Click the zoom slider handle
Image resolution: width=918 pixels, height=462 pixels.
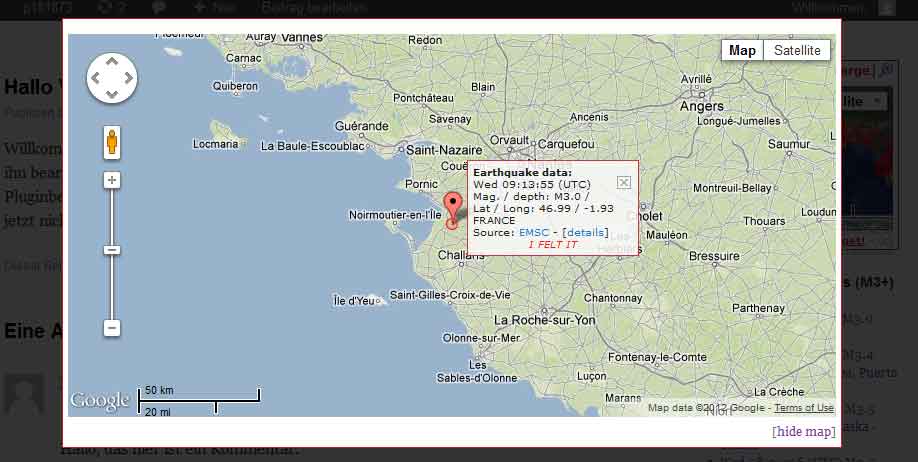[112, 250]
